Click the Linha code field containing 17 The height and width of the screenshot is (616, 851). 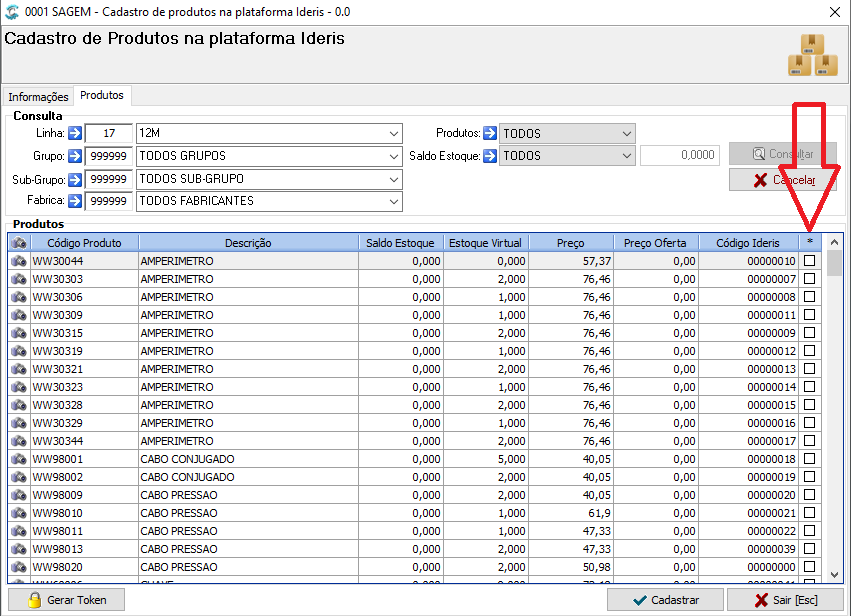109,133
